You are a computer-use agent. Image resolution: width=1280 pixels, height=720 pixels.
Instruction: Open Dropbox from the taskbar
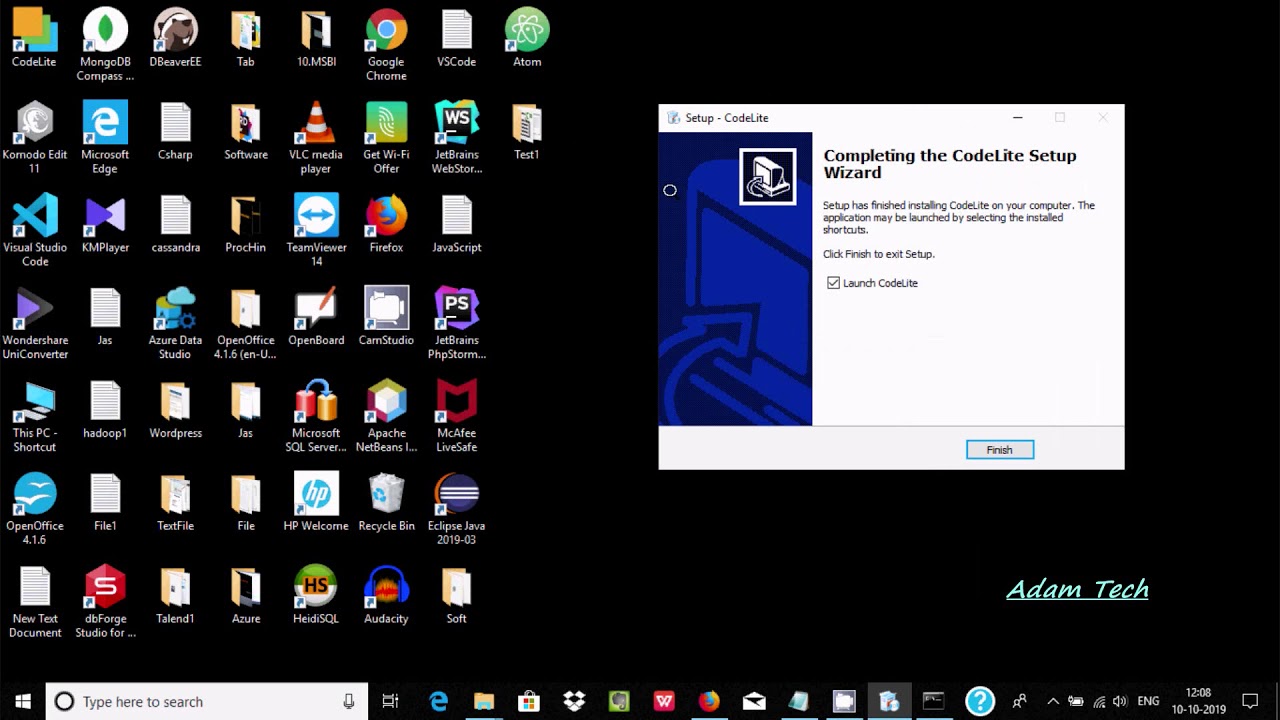pos(574,701)
